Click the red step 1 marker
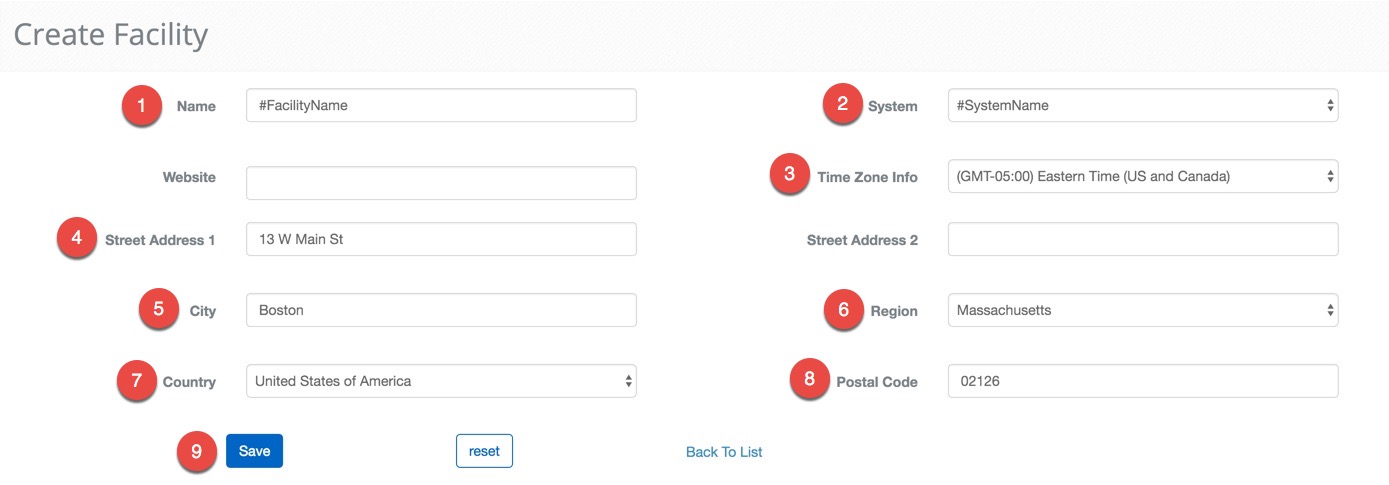Screen dimensions: 1389x485 tap(142, 105)
